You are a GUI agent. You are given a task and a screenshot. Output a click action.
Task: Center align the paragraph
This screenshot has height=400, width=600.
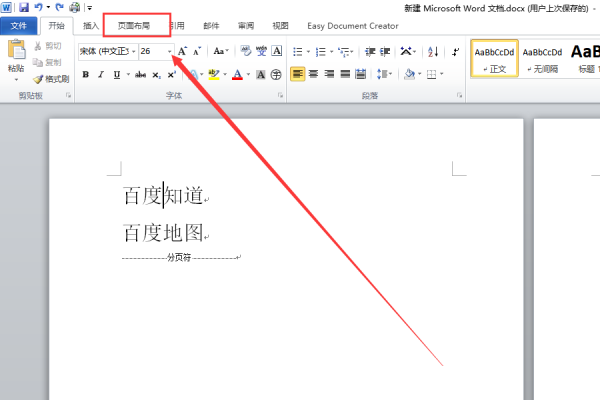313,74
